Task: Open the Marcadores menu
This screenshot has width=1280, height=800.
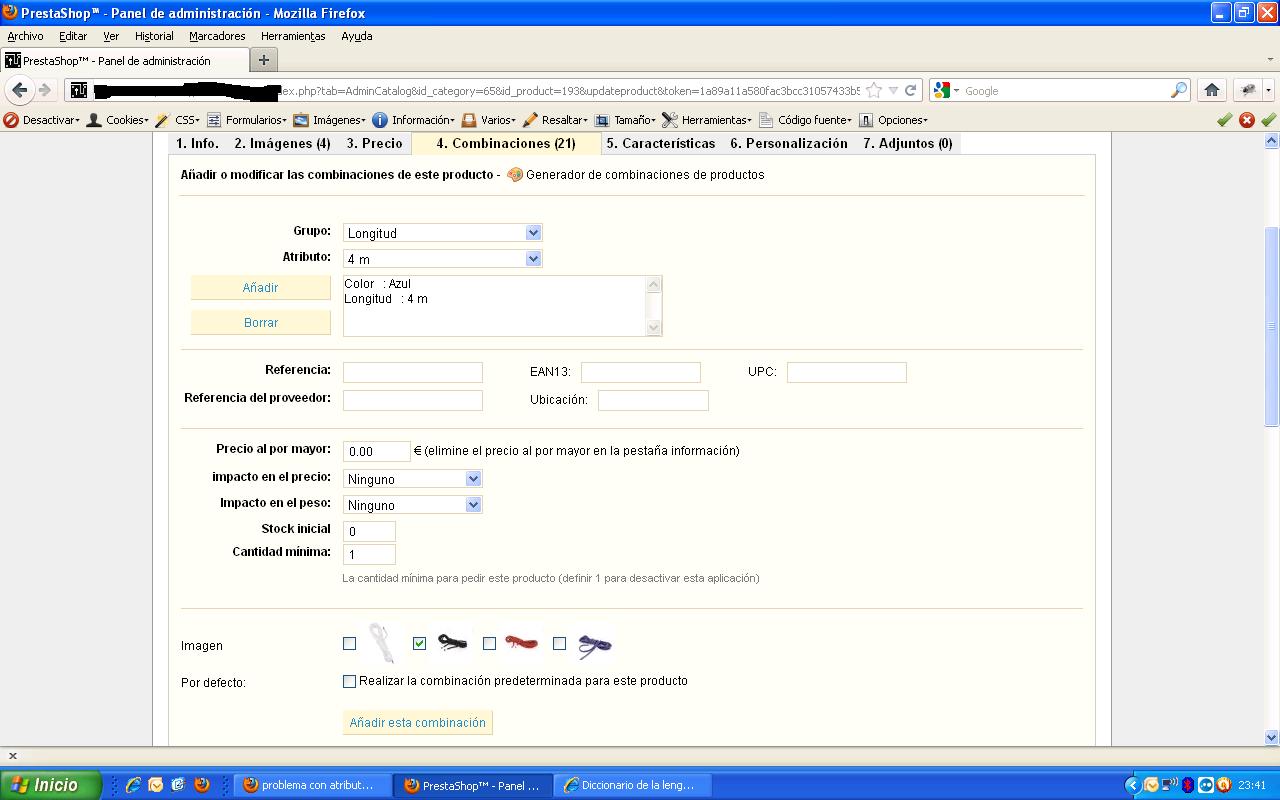Action: (x=217, y=36)
